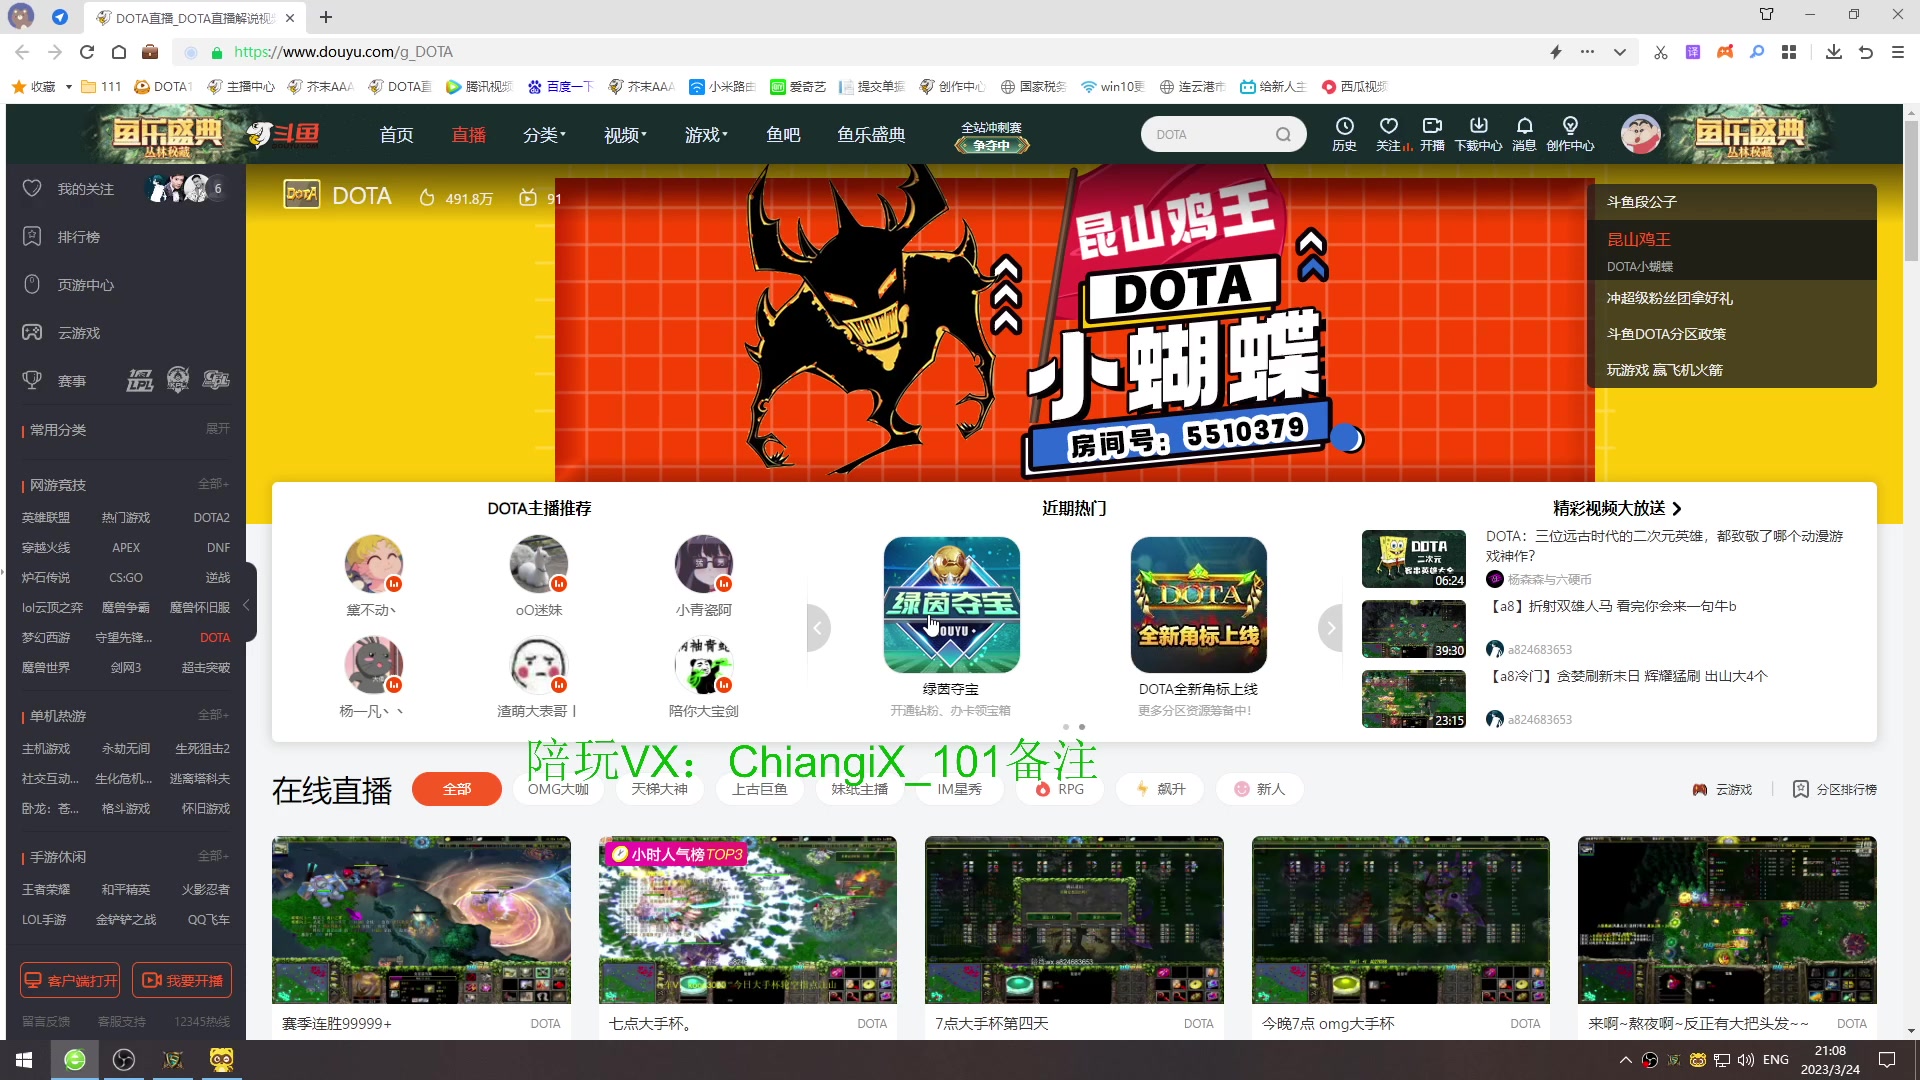Click the 开播 start streaming icon
The image size is (1920, 1080).
(1432, 134)
